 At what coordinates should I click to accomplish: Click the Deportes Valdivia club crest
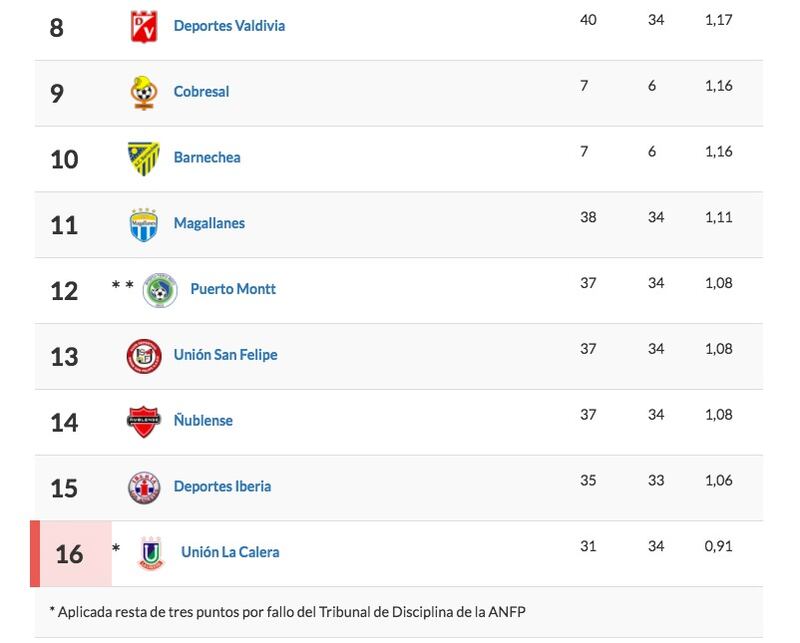click(144, 27)
